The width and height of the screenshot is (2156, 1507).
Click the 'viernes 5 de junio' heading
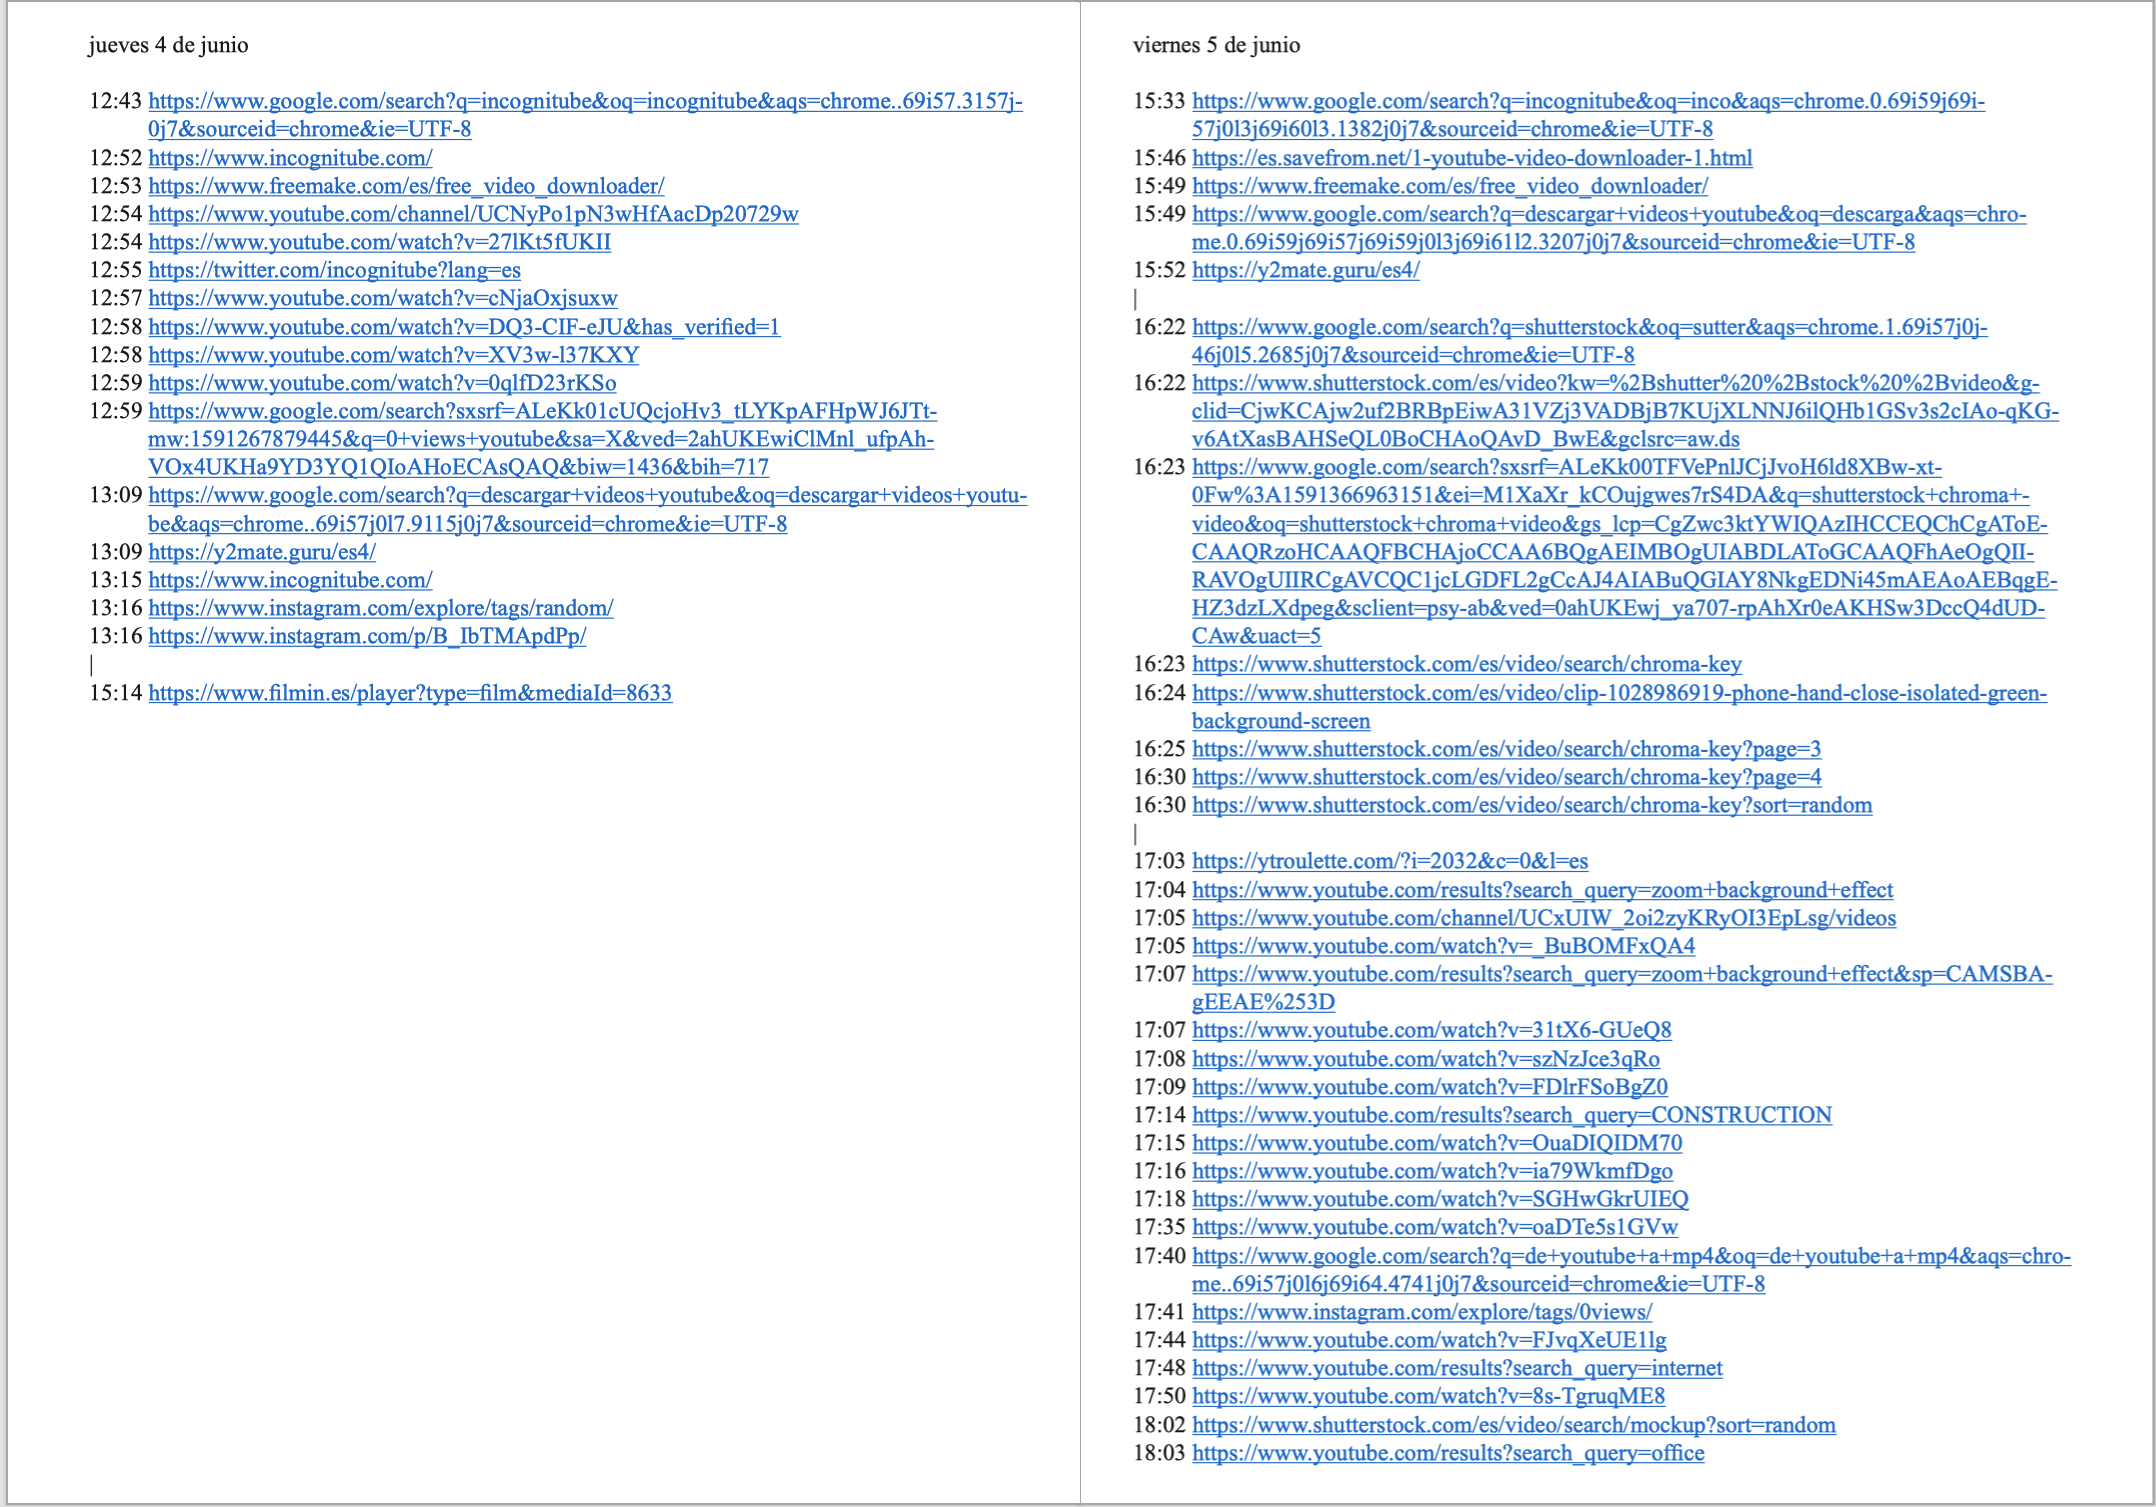[1216, 45]
